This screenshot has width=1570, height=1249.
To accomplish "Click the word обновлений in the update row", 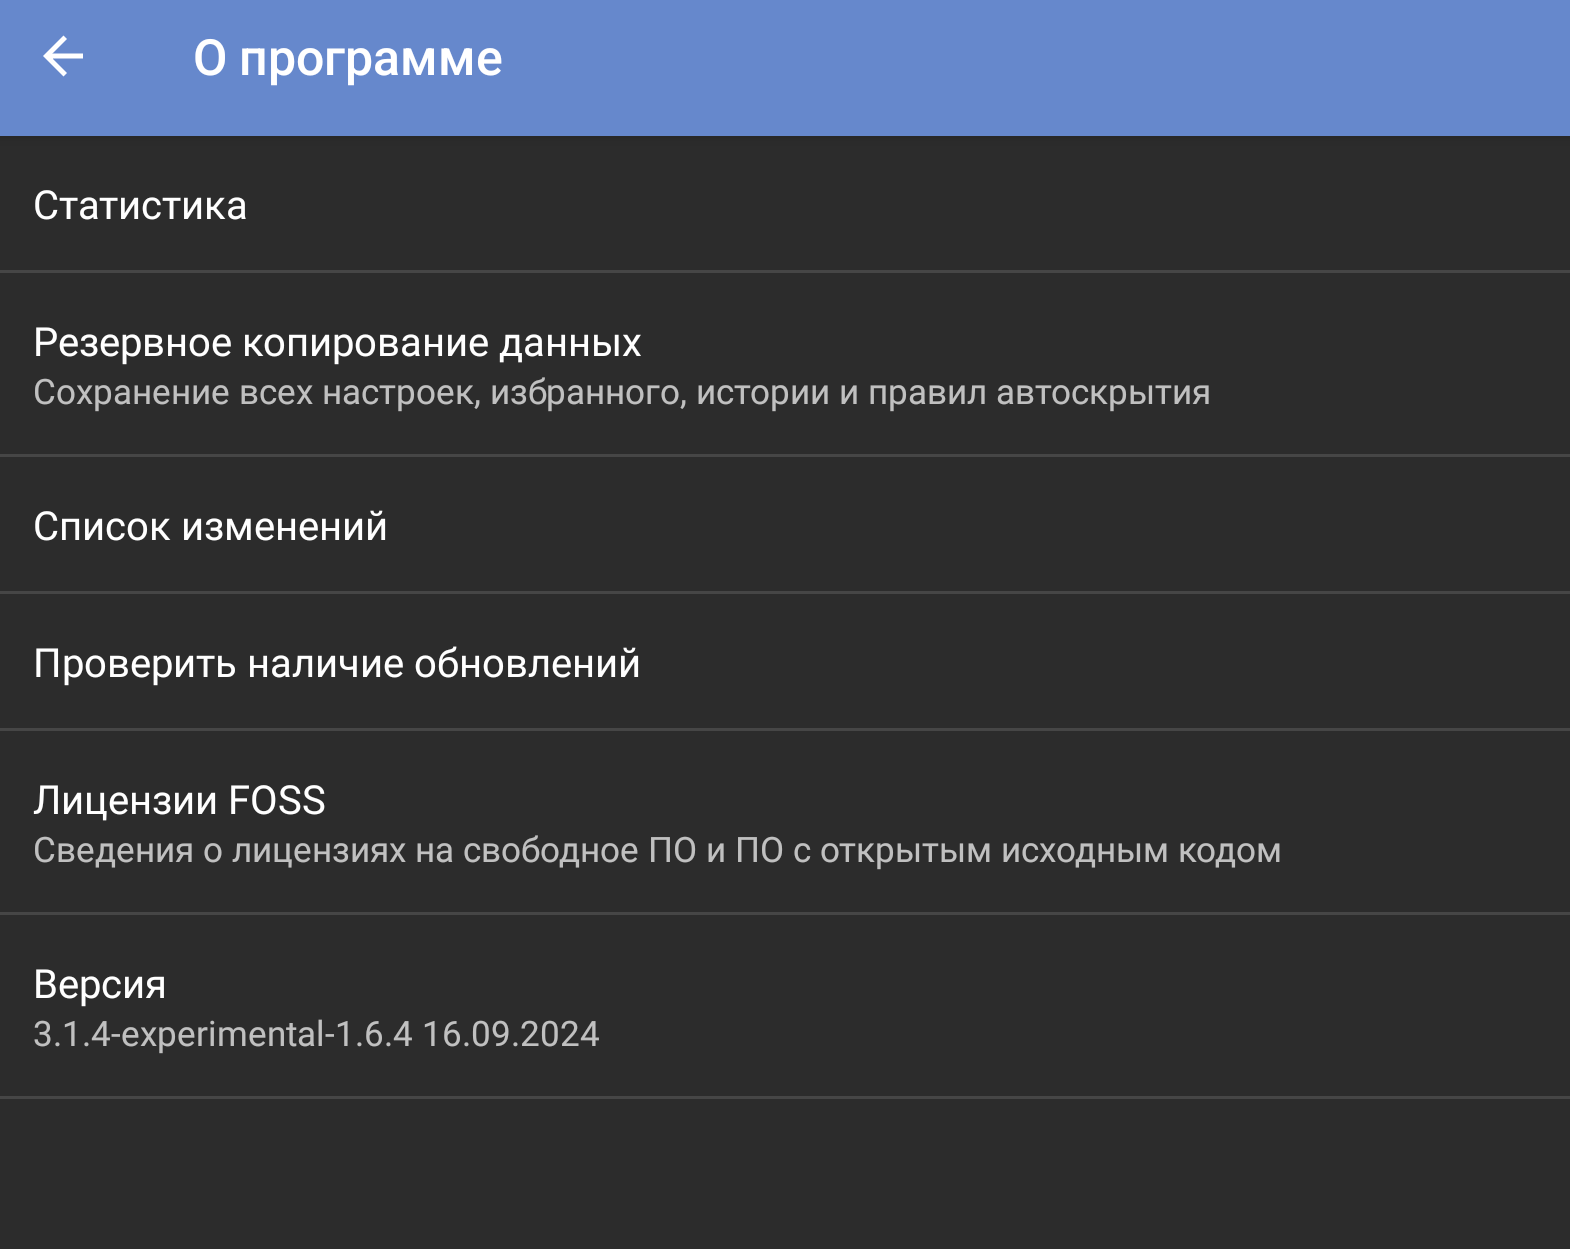I will 527,664.
